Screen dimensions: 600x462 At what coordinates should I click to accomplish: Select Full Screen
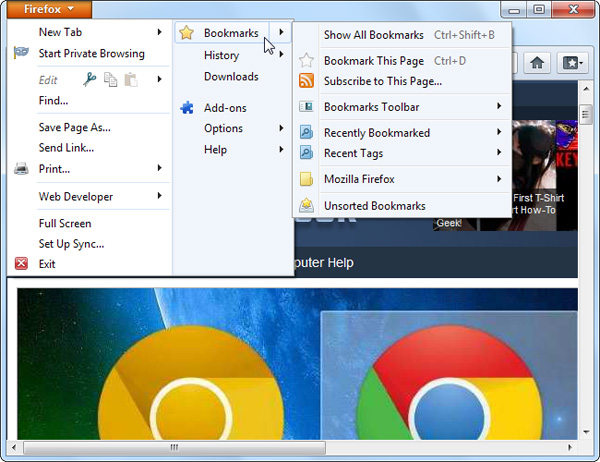pyautogui.click(x=89, y=224)
